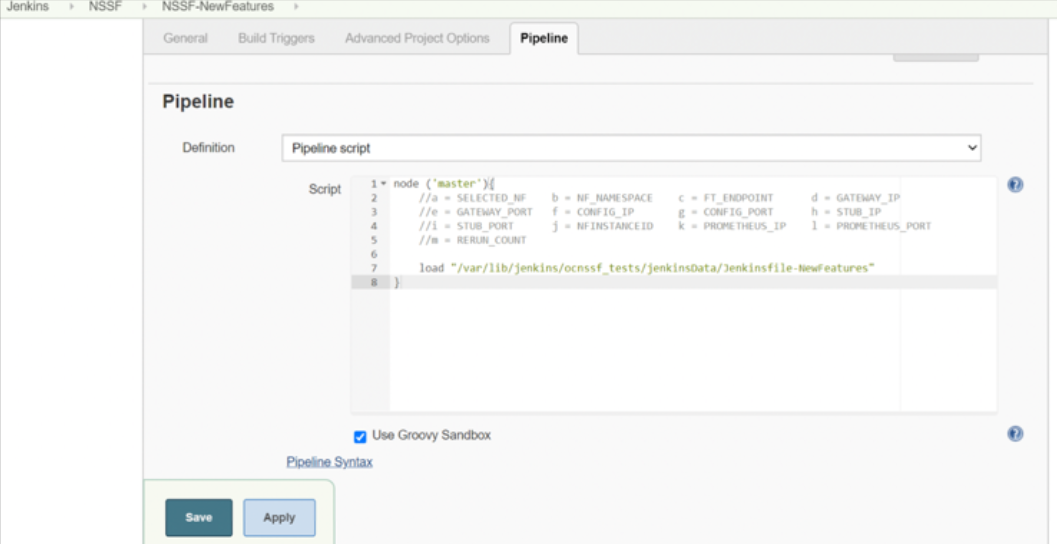The image size is (1057, 544).
Task: Go to NSSF breadcrumb
Action: coord(105,7)
